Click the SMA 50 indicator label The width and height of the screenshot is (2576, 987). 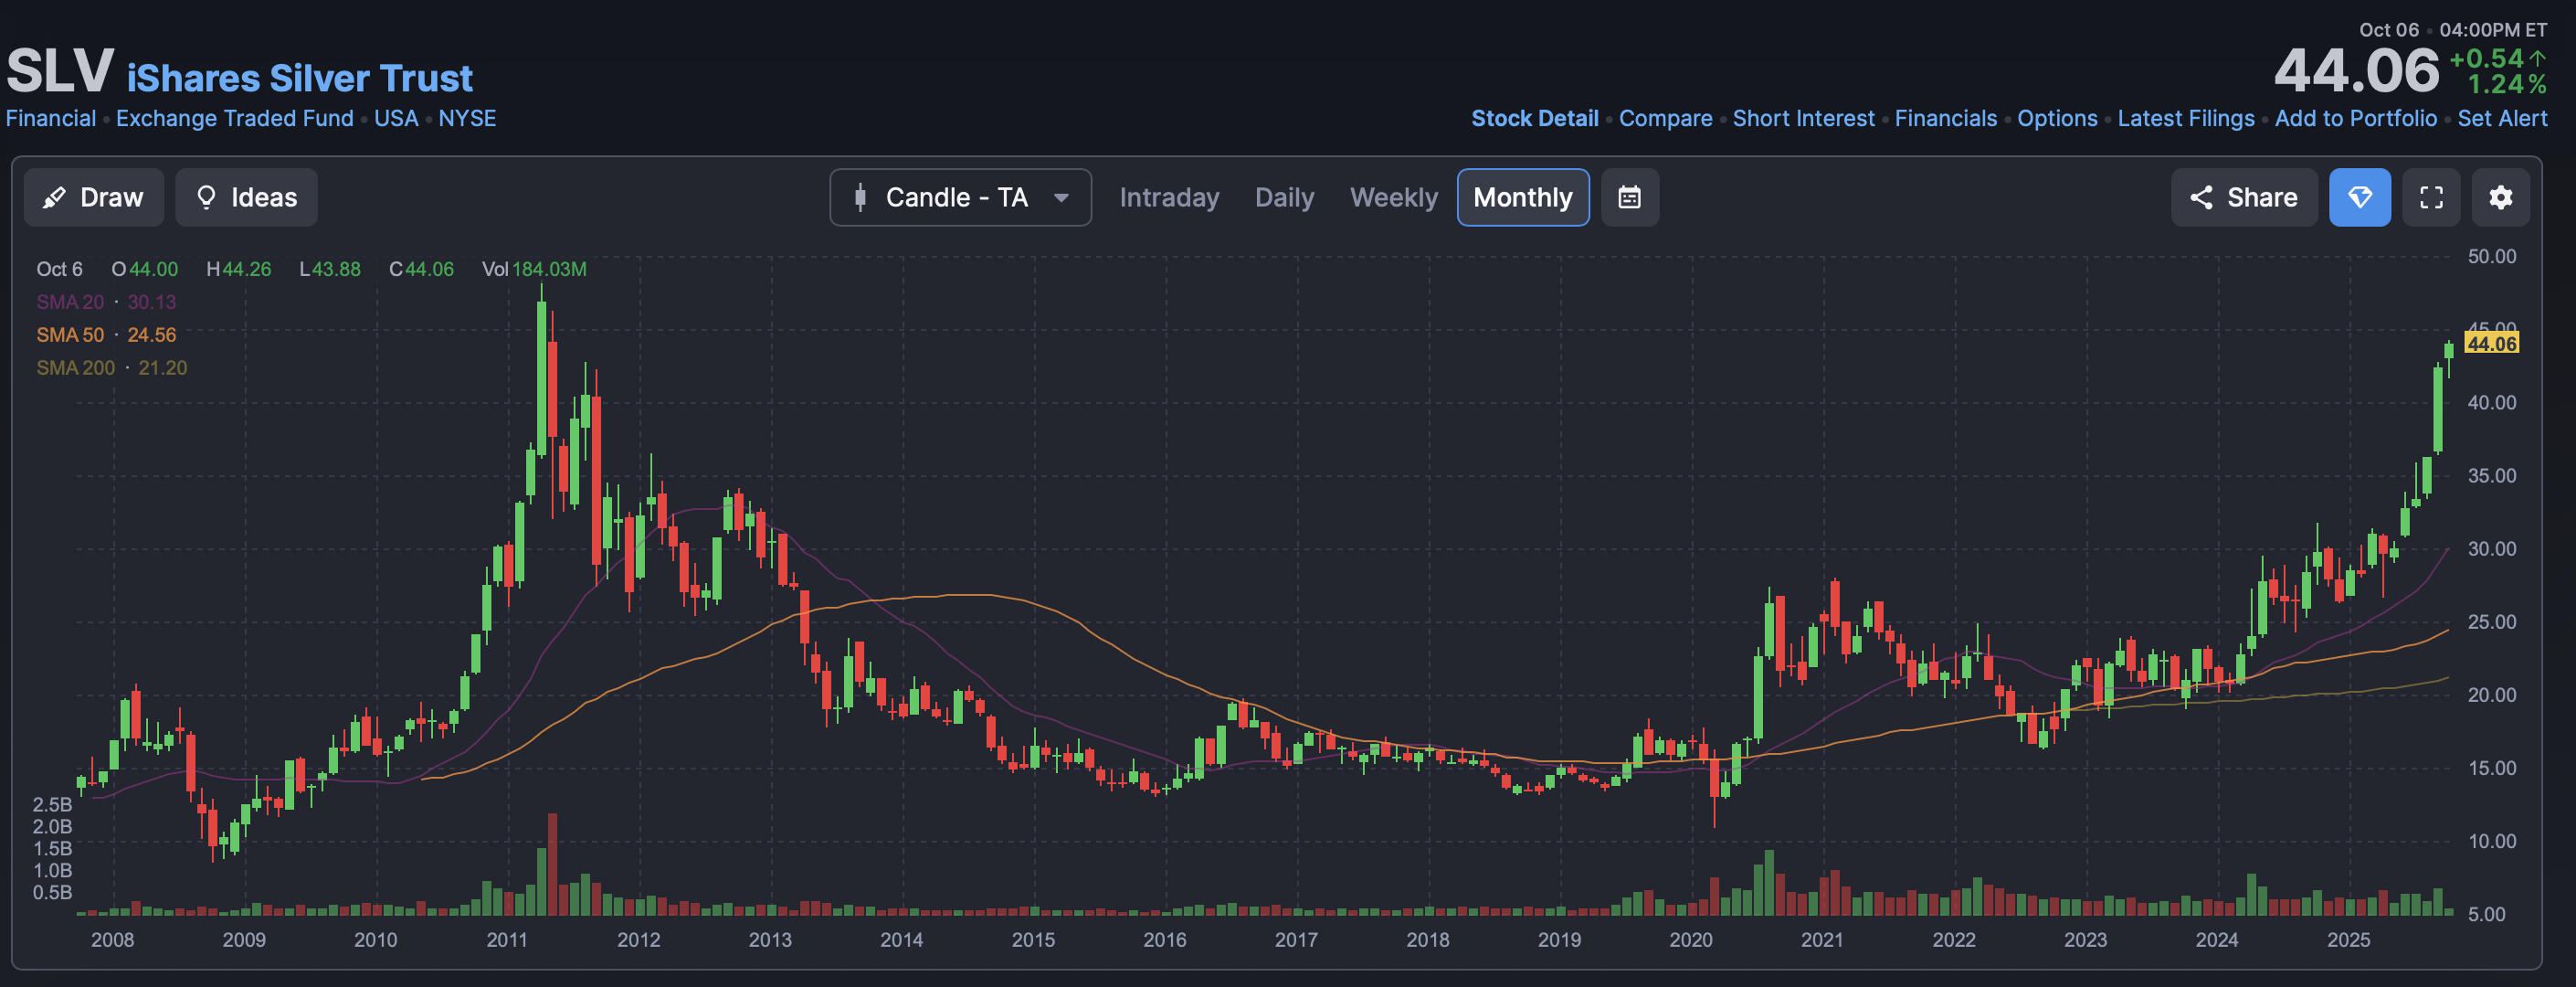[70, 335]
